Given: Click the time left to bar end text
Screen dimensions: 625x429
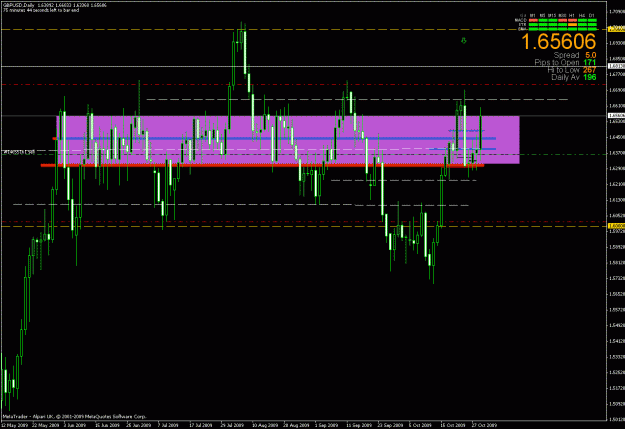Looking at the screenshot, I should click(41, 10).
